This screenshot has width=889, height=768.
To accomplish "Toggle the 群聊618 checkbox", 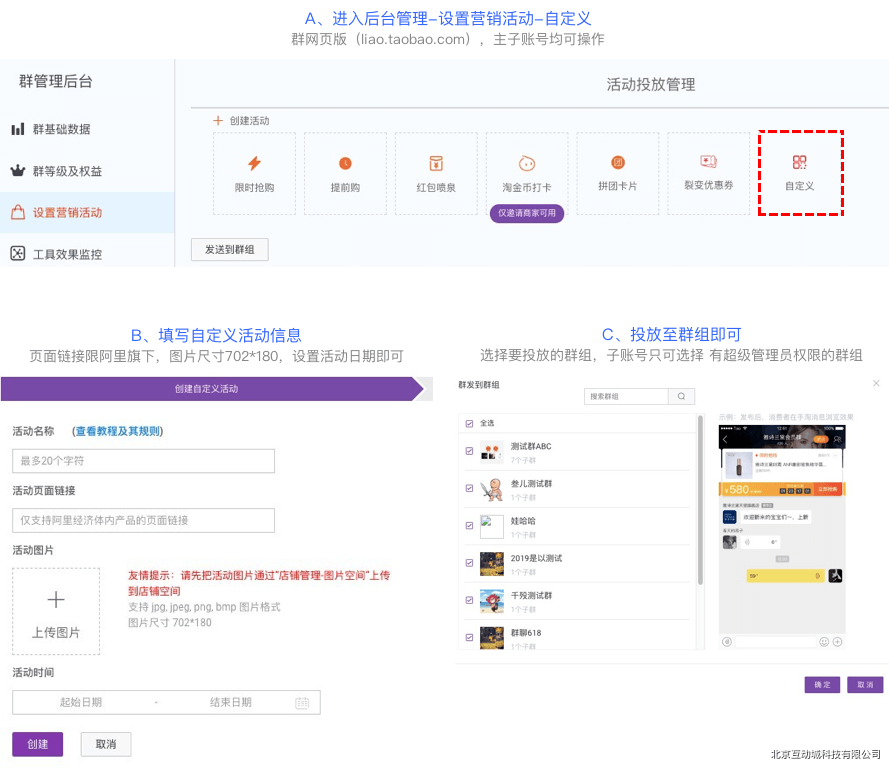I will click(x=469, y=638).
